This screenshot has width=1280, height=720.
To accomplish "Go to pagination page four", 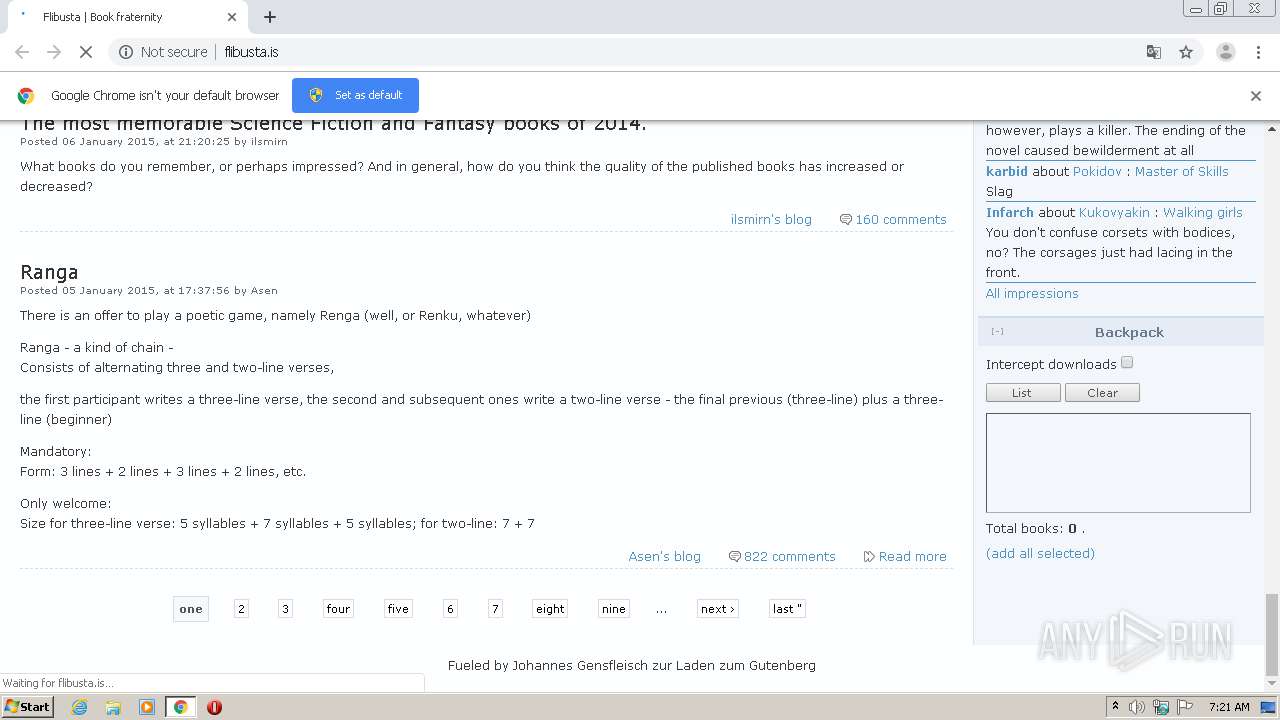I will click(x=338, y=608).
